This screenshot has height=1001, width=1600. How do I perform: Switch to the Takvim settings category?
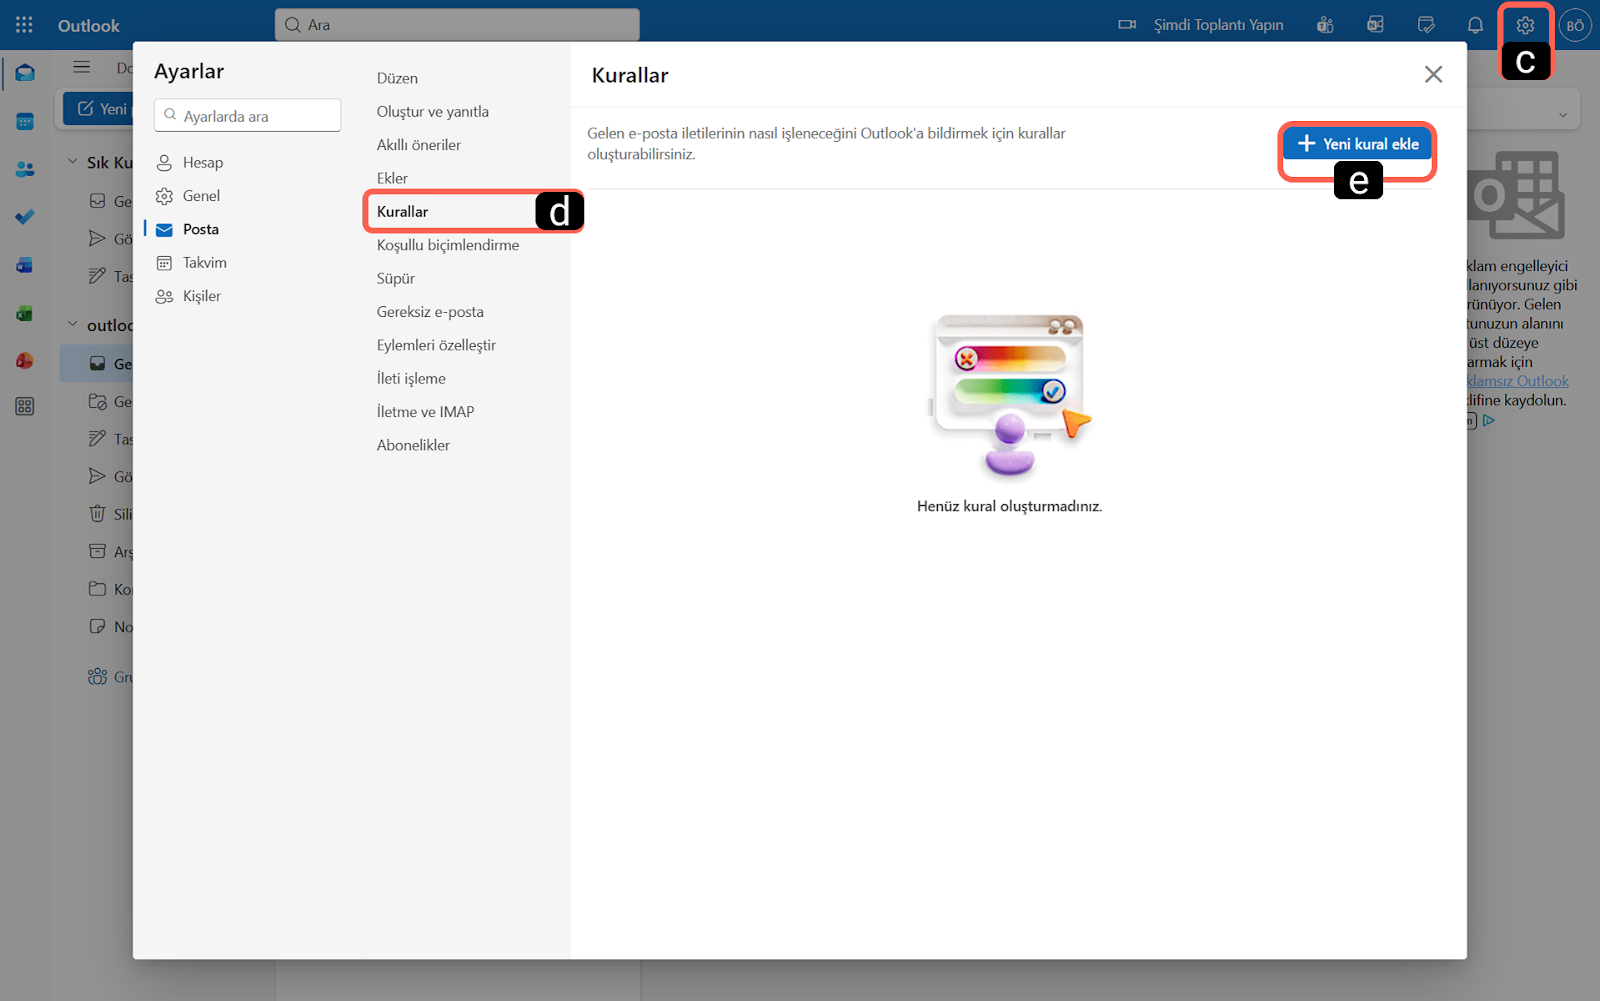[x=204, y=263]
